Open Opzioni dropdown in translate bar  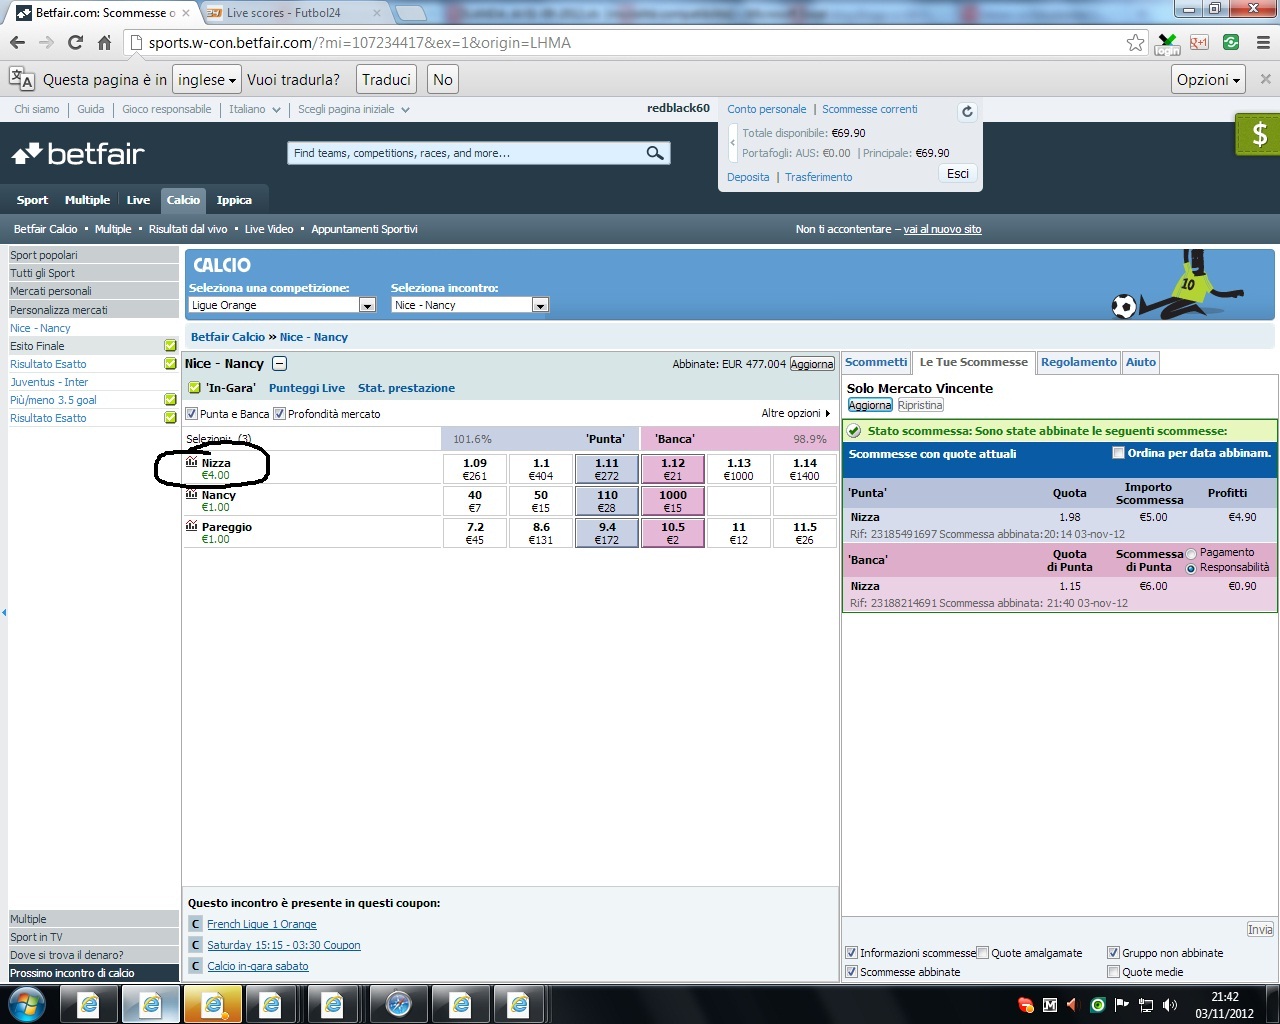1208,79
